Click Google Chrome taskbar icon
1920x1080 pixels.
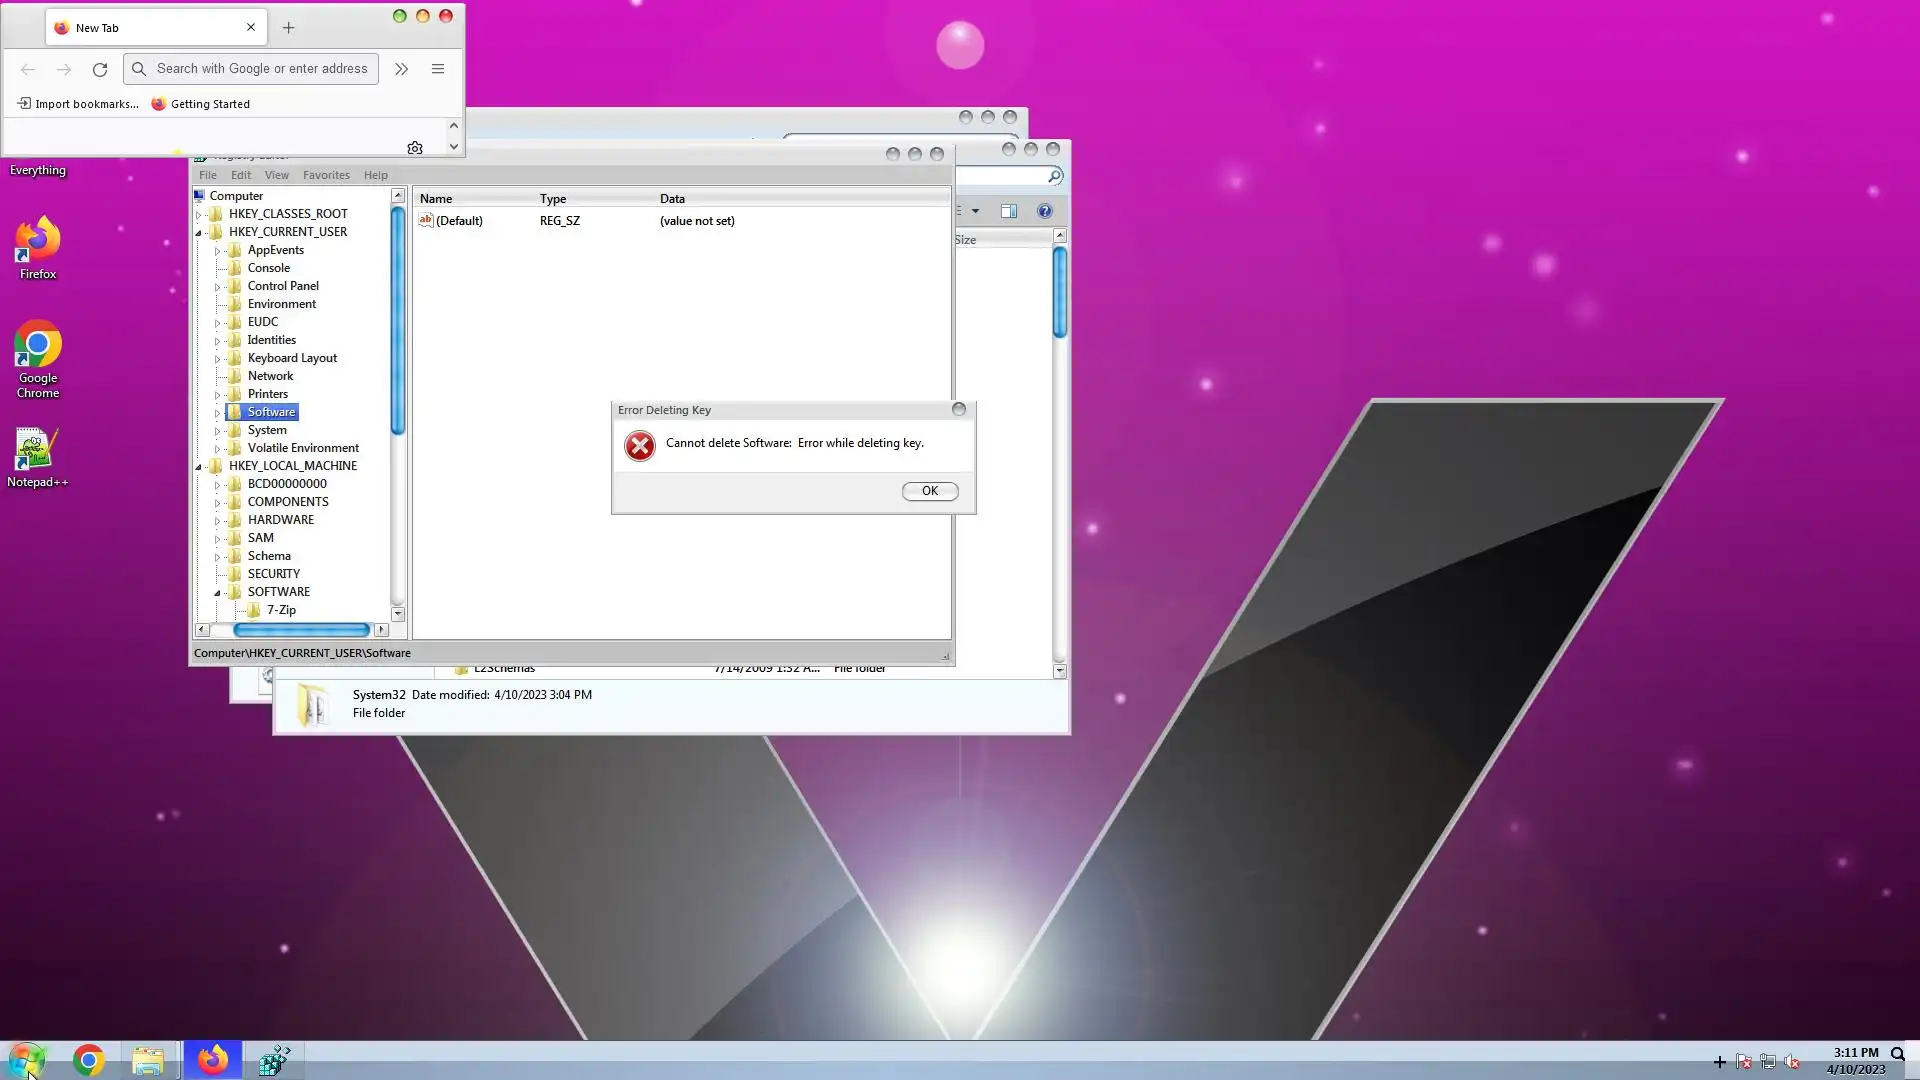pos(88,1060)
